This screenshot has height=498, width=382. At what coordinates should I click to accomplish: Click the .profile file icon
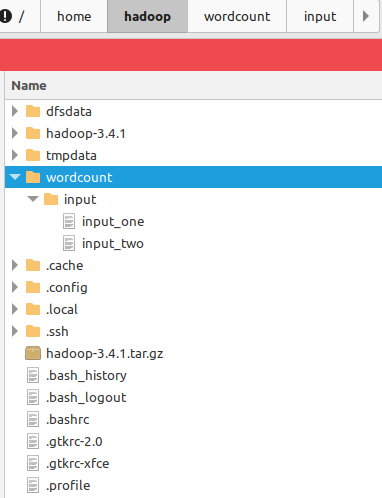tap(33, 485)
